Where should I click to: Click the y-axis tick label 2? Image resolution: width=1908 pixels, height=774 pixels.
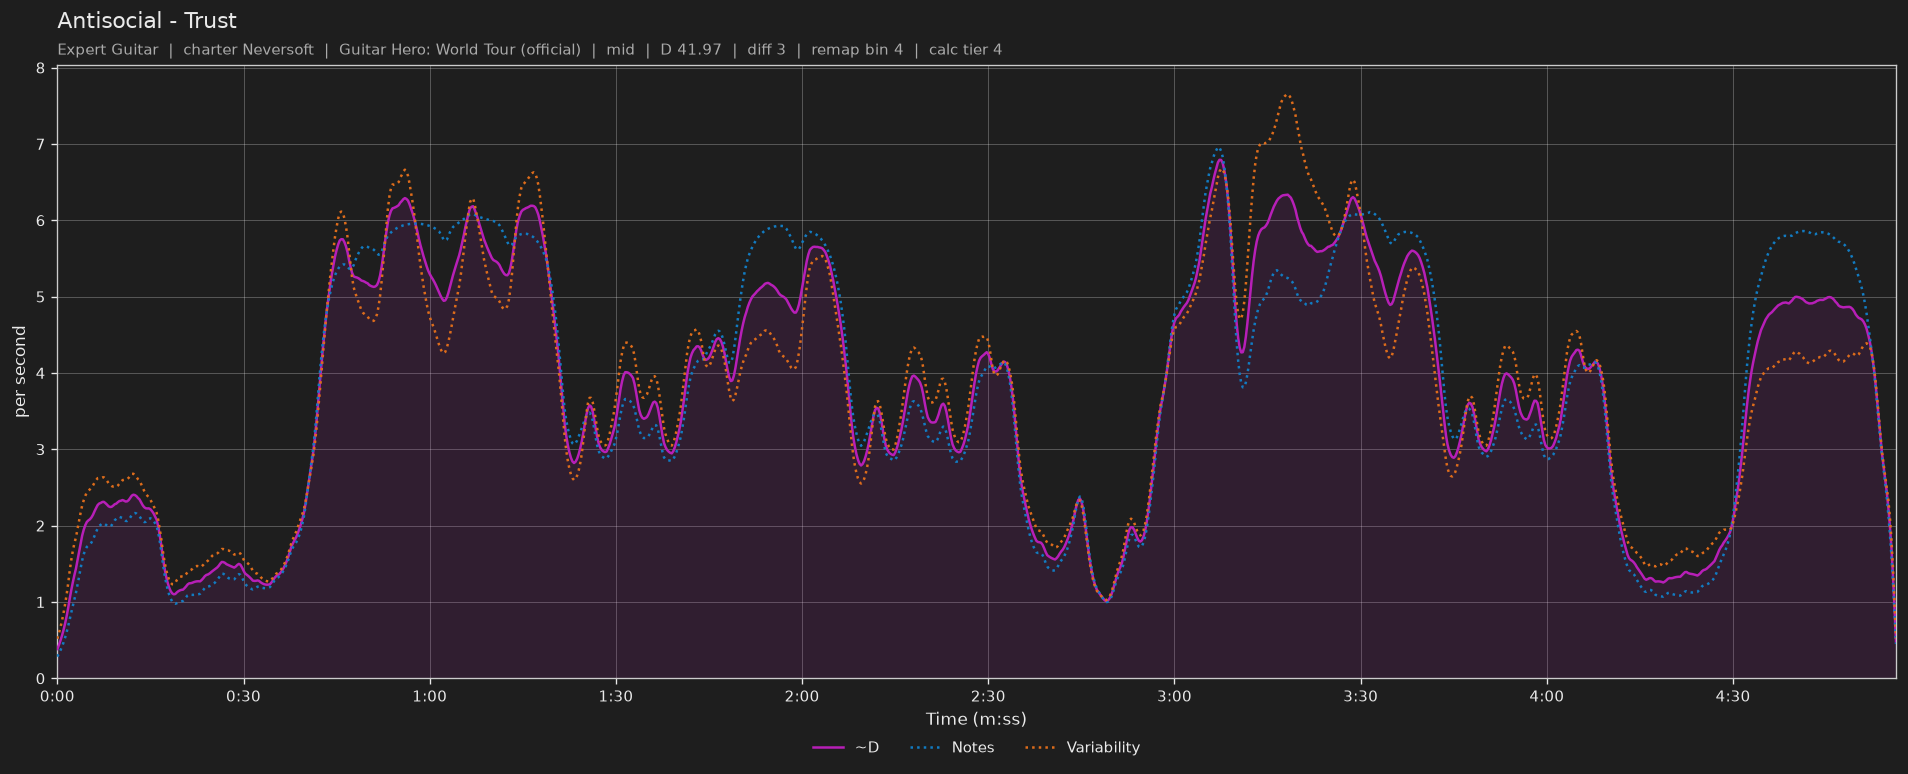[41, 527]
